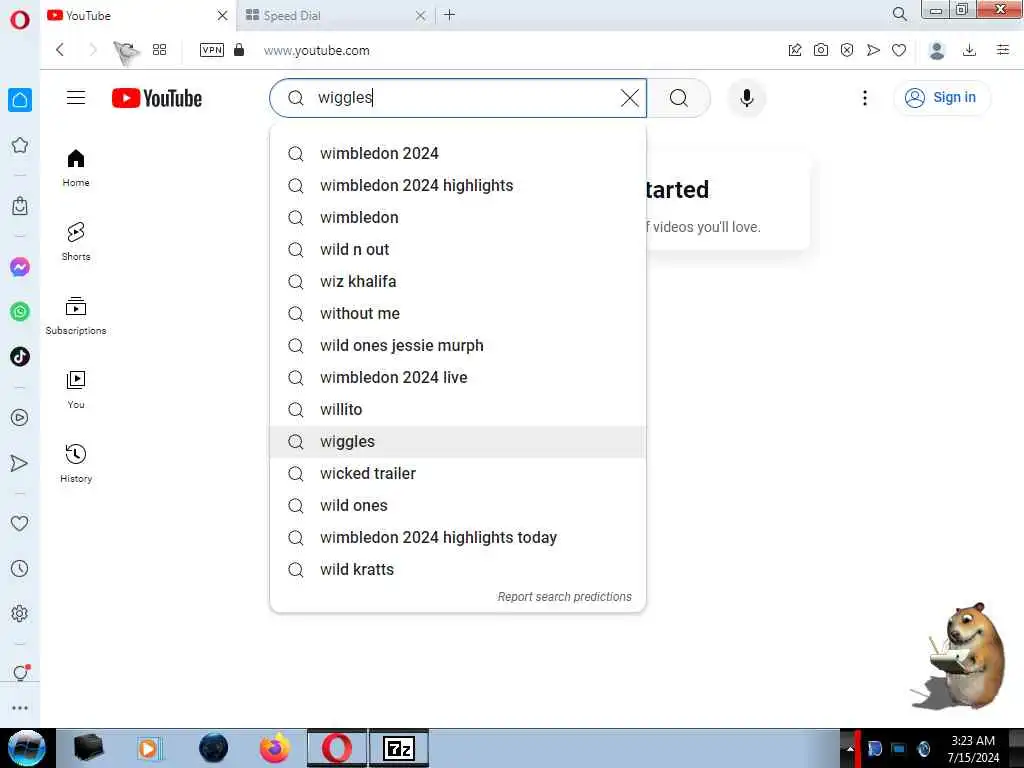Image resolution: width=1024 pixels, height=768 pixels.
Task: Click the www.youtube.com address field
Action: pos(317,50)
